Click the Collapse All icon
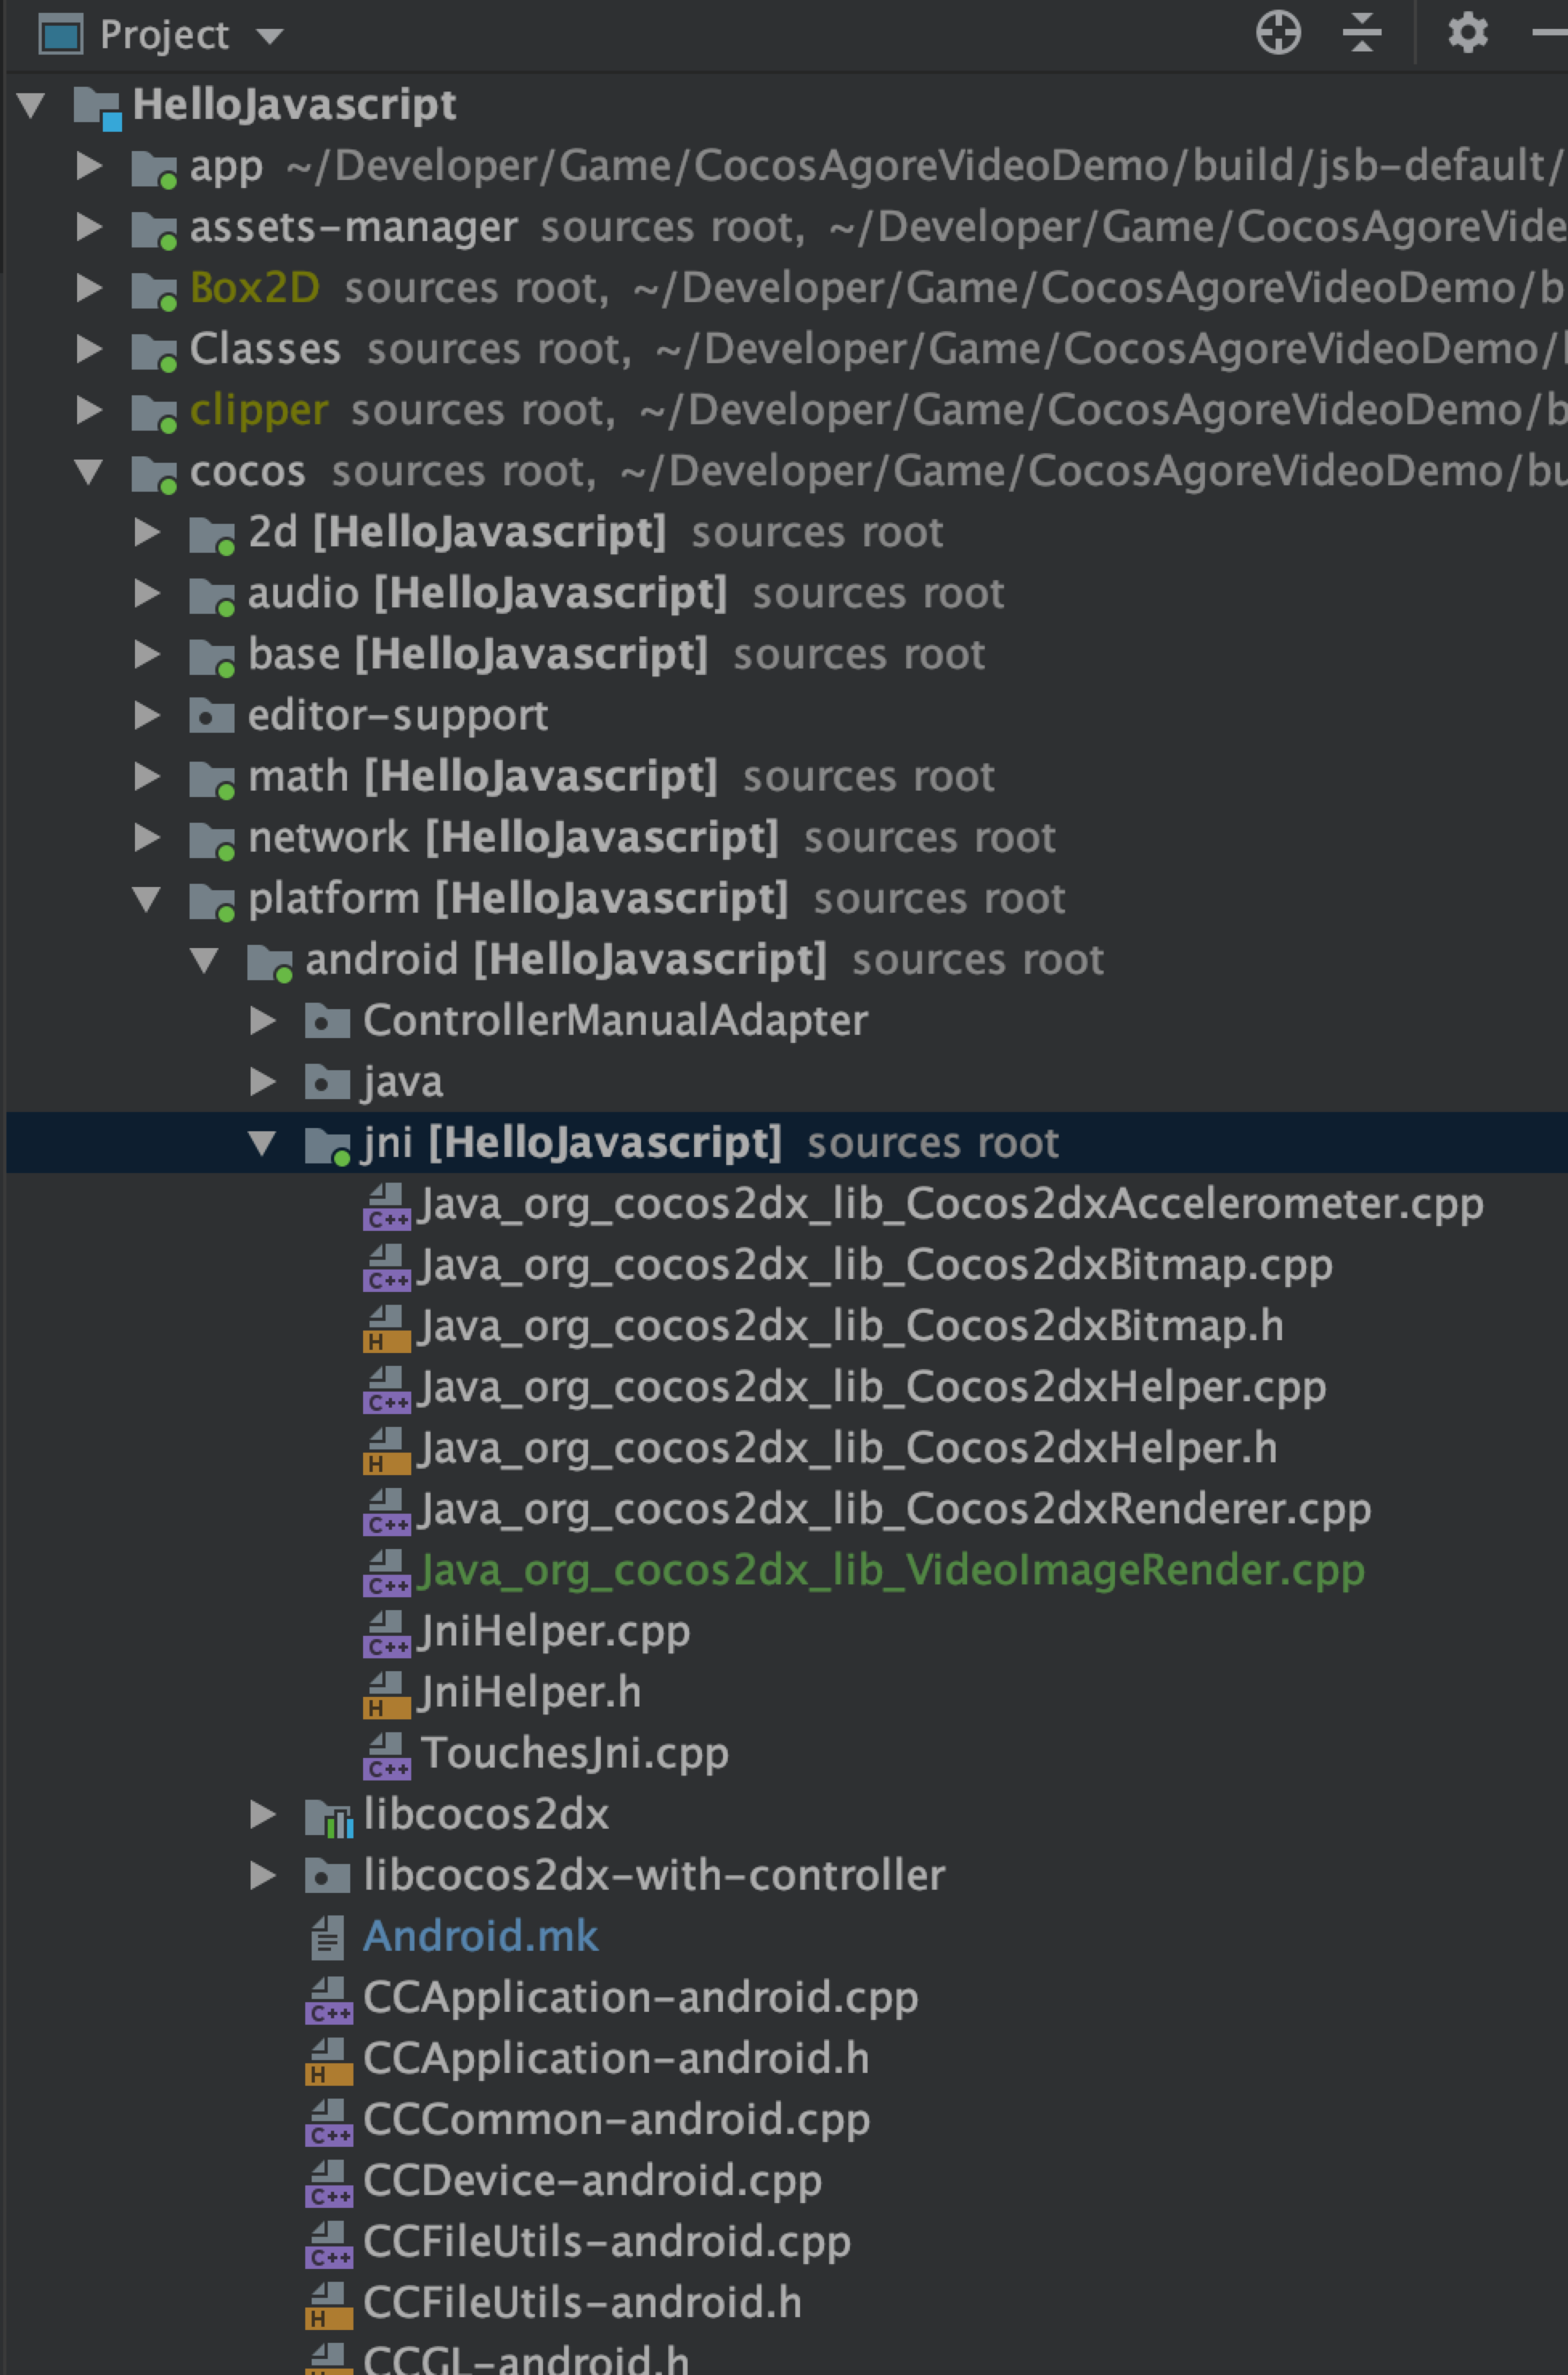 click(x=1362, y=34)
